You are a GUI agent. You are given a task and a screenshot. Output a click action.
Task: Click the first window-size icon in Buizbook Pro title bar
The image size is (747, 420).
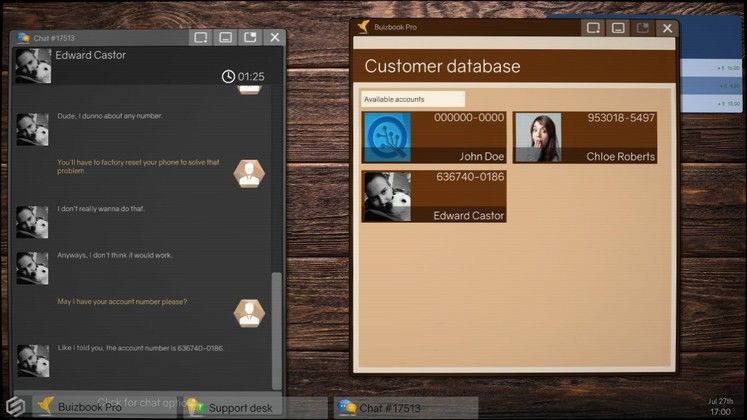(x=593, y=28)
